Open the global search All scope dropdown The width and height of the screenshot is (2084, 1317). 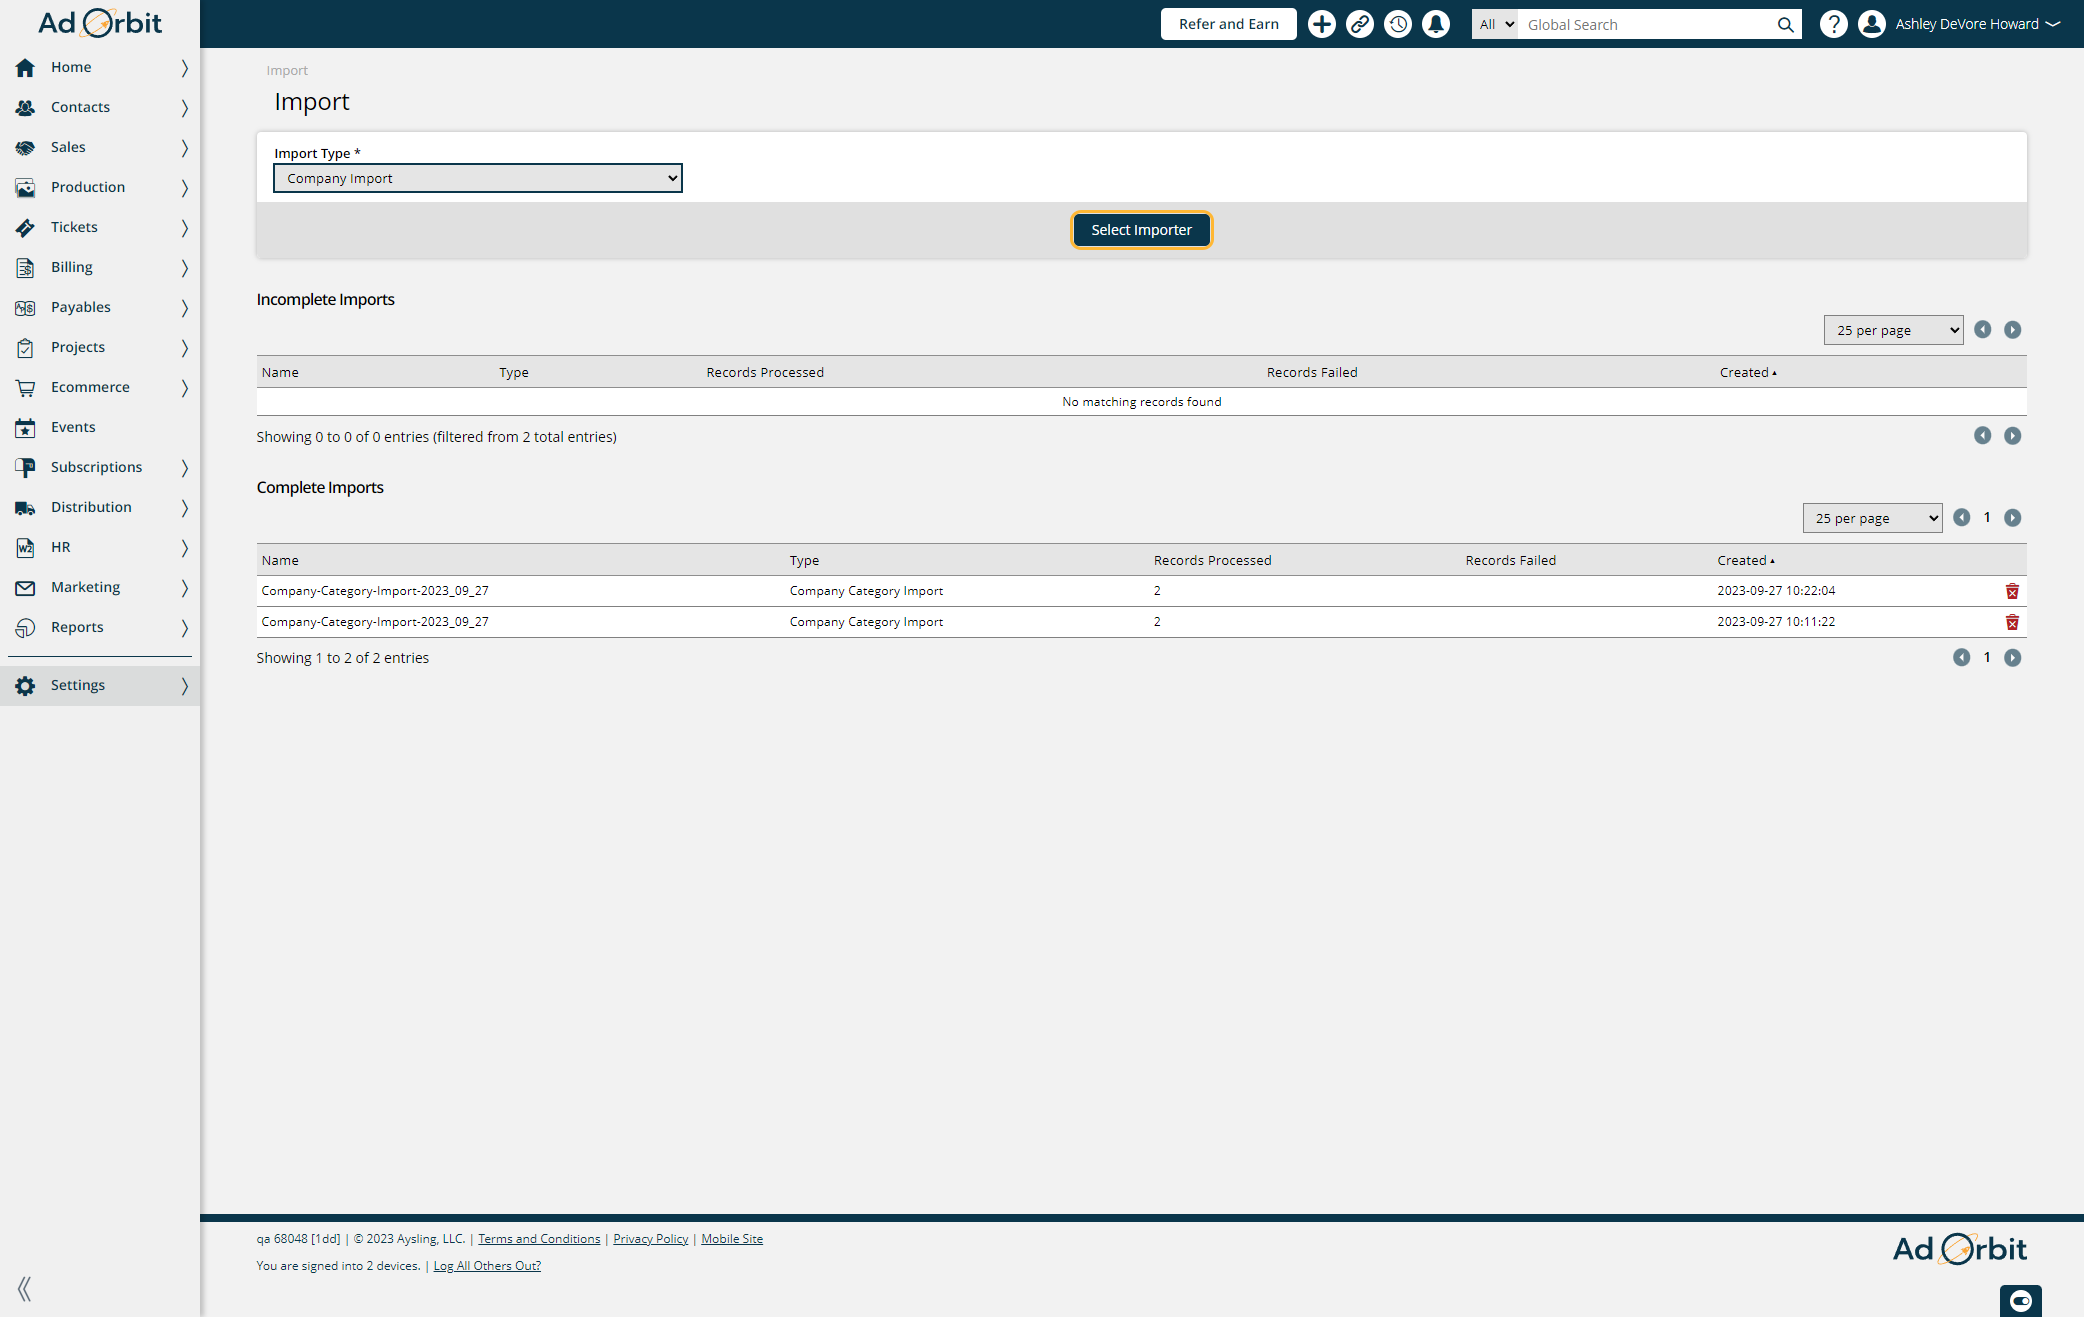(1495, 25)
